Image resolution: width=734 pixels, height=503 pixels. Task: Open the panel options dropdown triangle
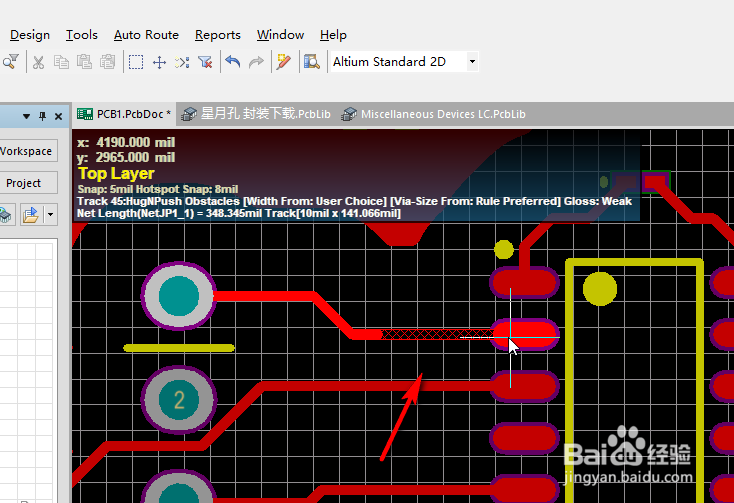pos(26,116)
